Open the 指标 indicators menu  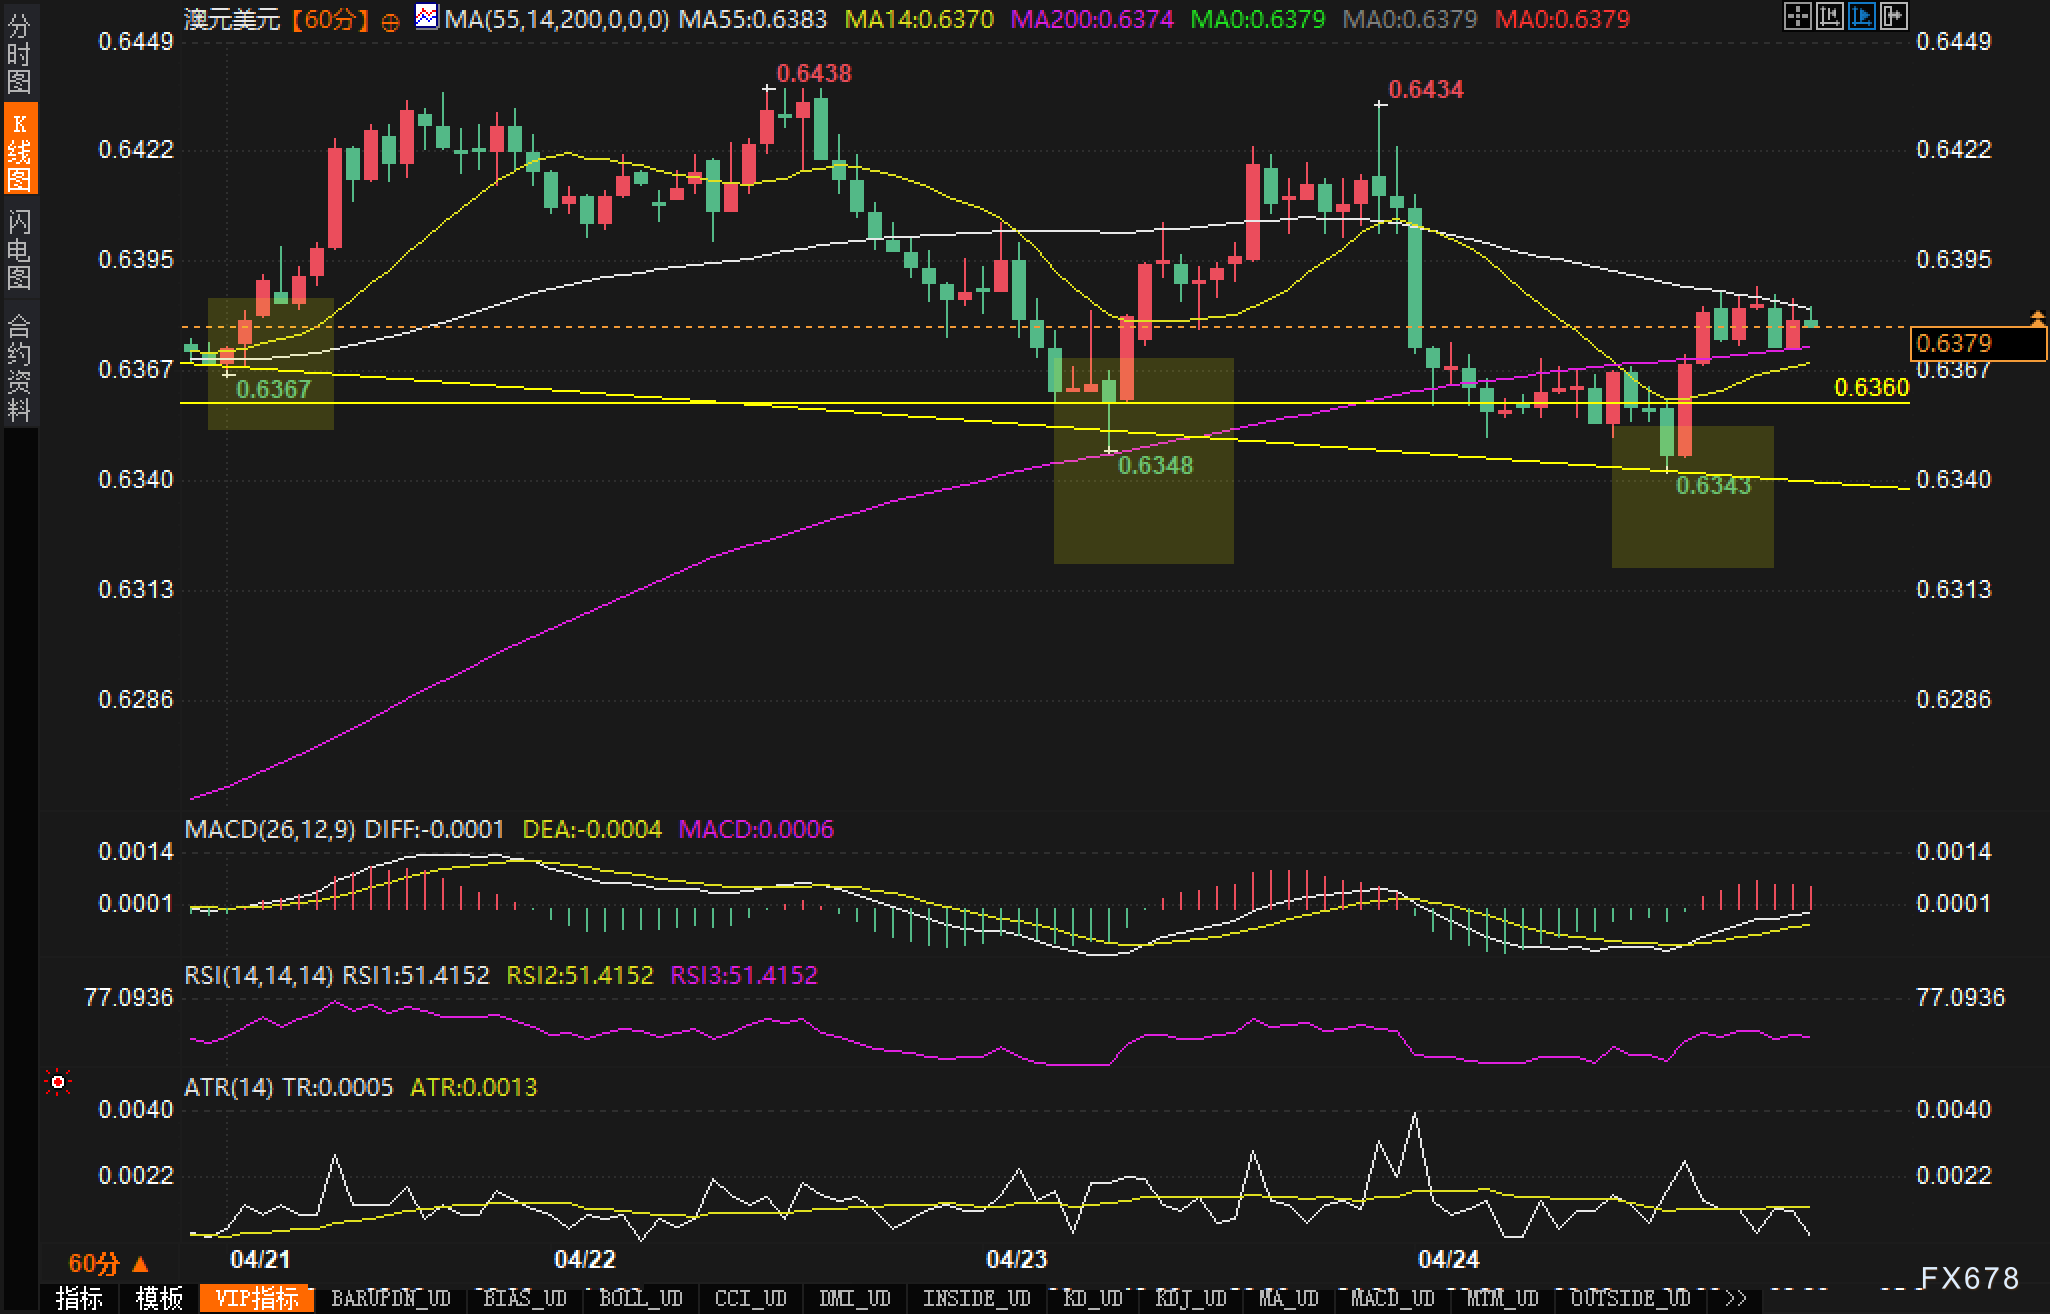79,1298
